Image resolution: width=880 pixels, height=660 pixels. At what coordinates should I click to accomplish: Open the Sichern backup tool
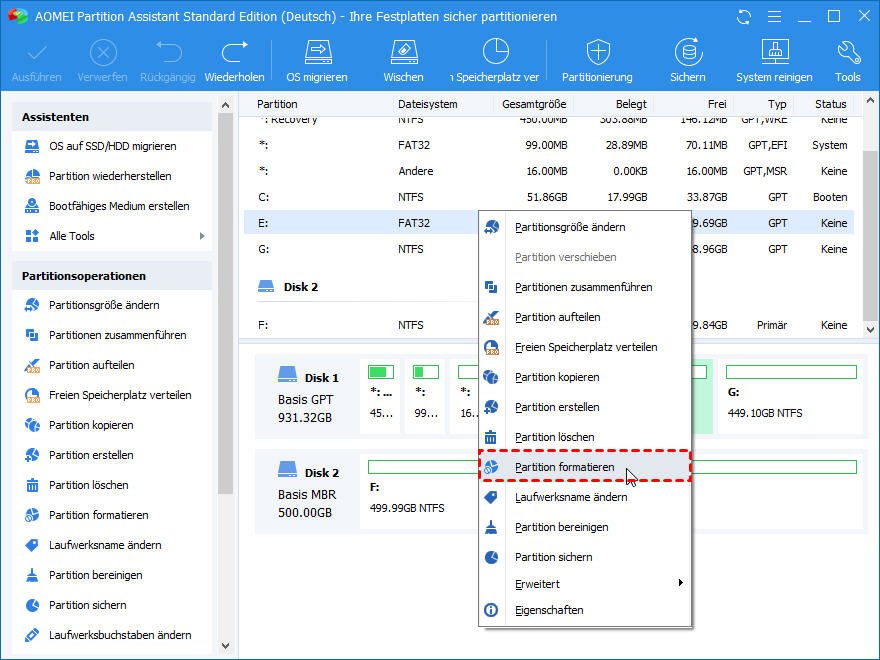[x=687, y=53]
